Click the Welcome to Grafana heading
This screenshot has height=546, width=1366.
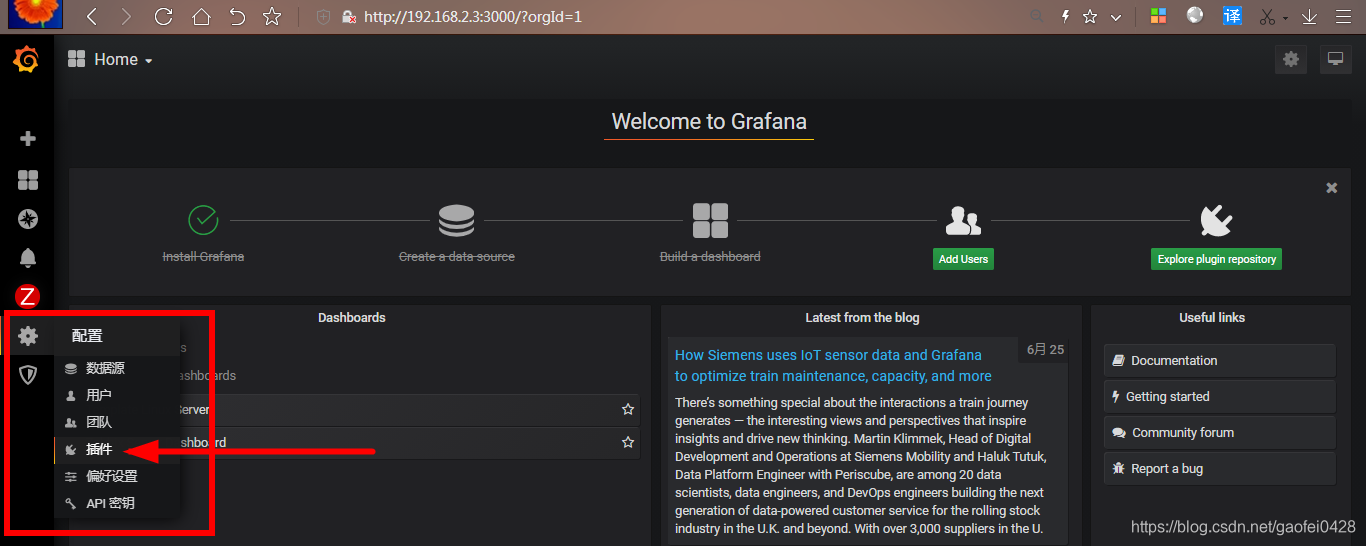pos(709,122)
